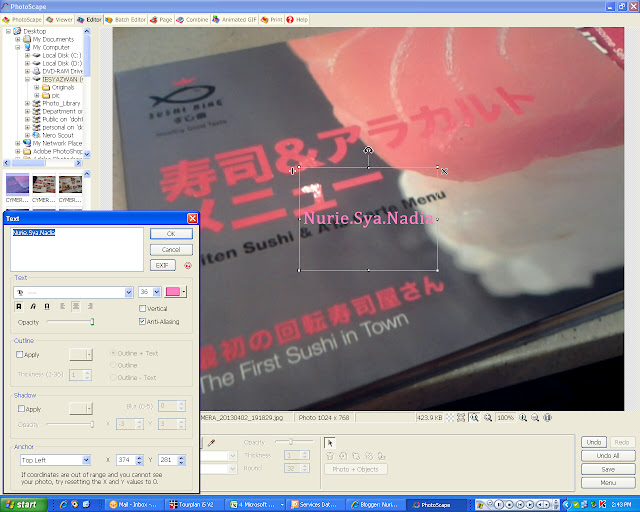Image resolution: width=640 pixels, height=512 pixels.
Task: Expand the Originals folder node
Action: click(x=37, y=87)
